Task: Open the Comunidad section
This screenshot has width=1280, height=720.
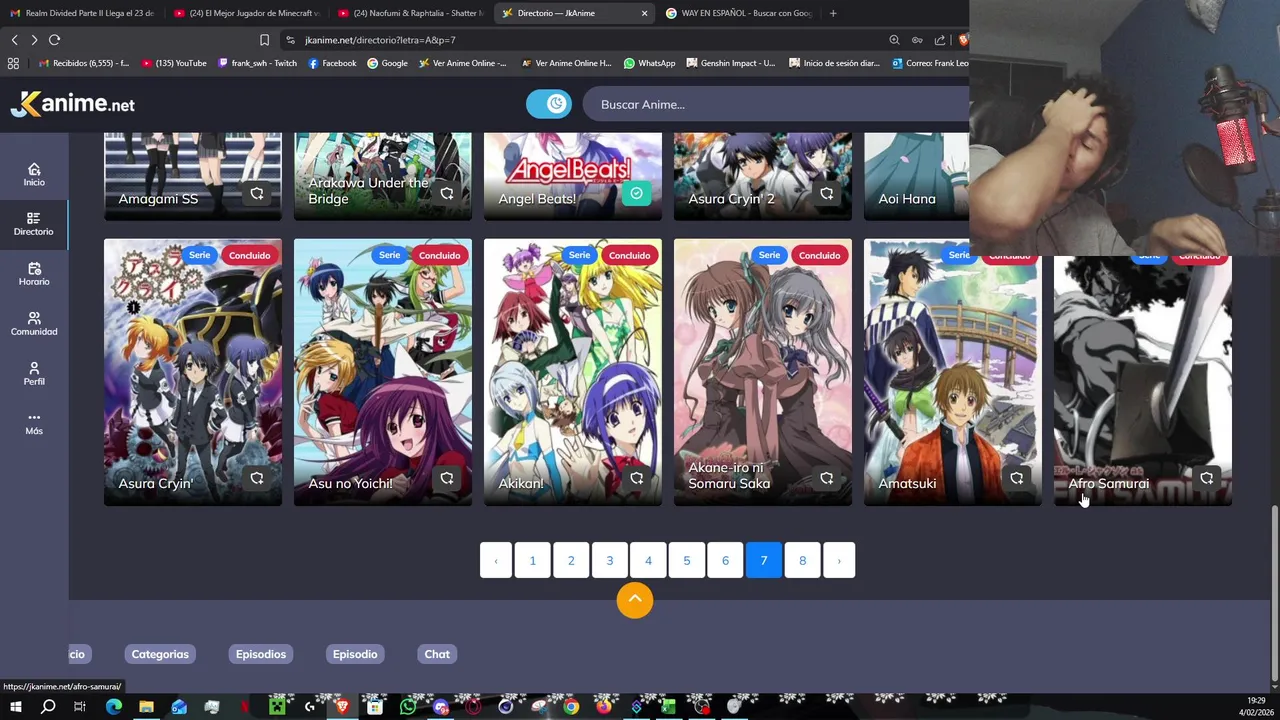Action: [x=34, y=324]
